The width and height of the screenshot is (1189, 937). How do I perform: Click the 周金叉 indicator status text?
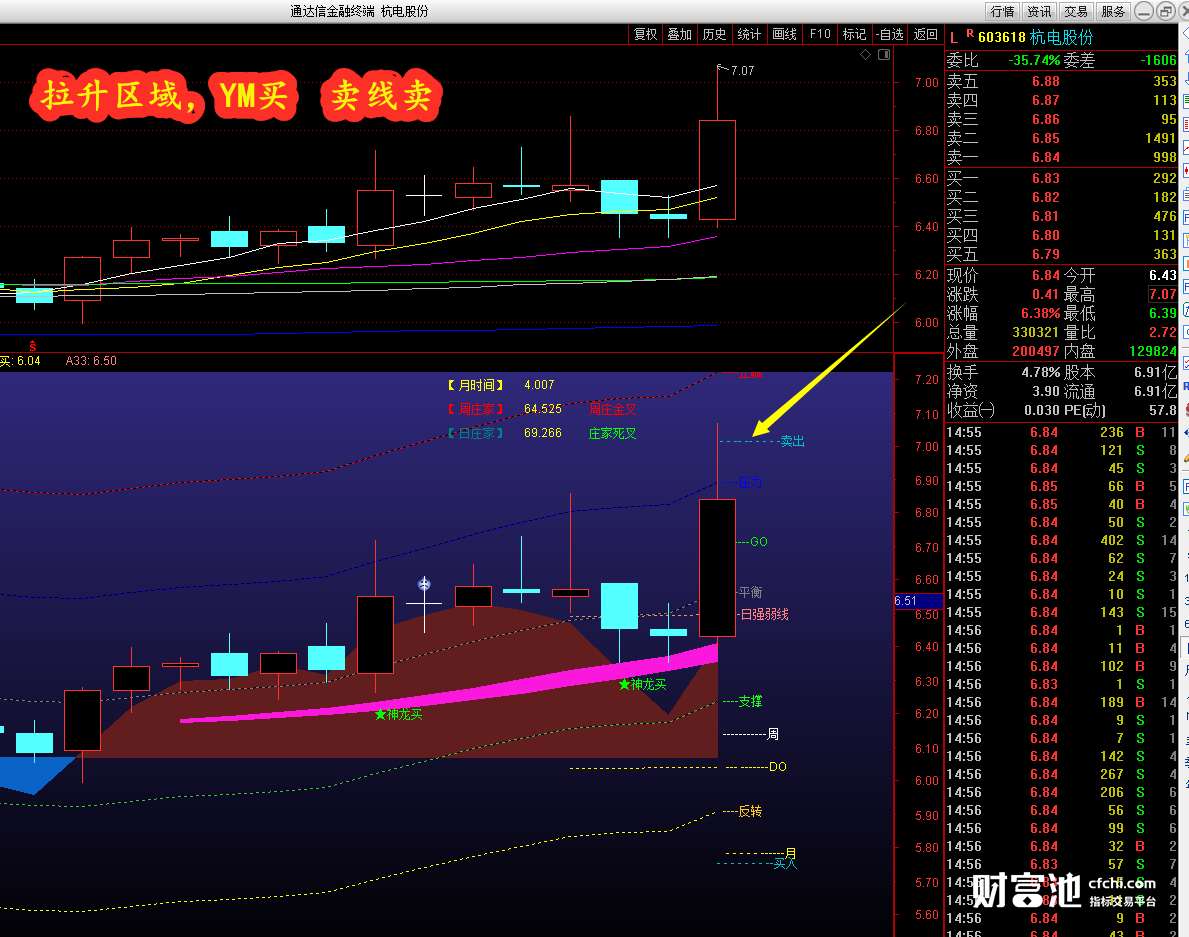(x=612, y=409)
